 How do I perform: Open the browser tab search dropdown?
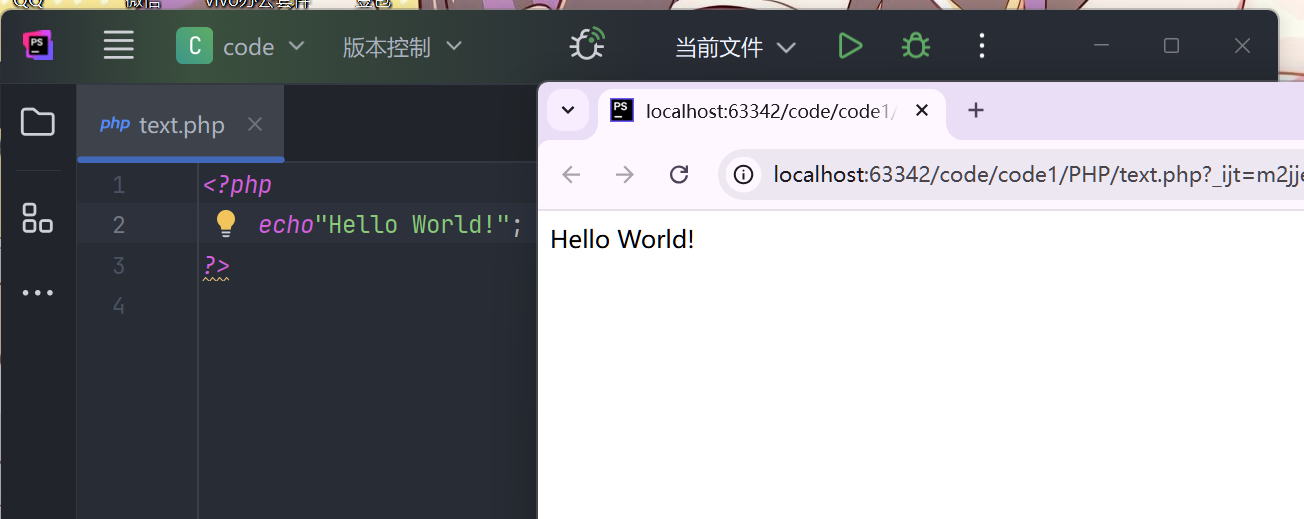[x=568, y=110]
